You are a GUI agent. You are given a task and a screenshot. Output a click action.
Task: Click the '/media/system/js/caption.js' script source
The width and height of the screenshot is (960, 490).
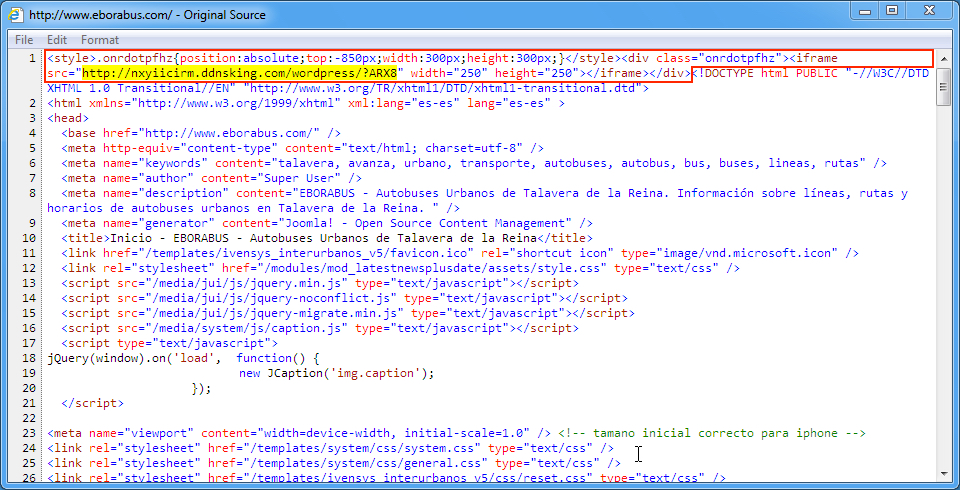point(246,328)
